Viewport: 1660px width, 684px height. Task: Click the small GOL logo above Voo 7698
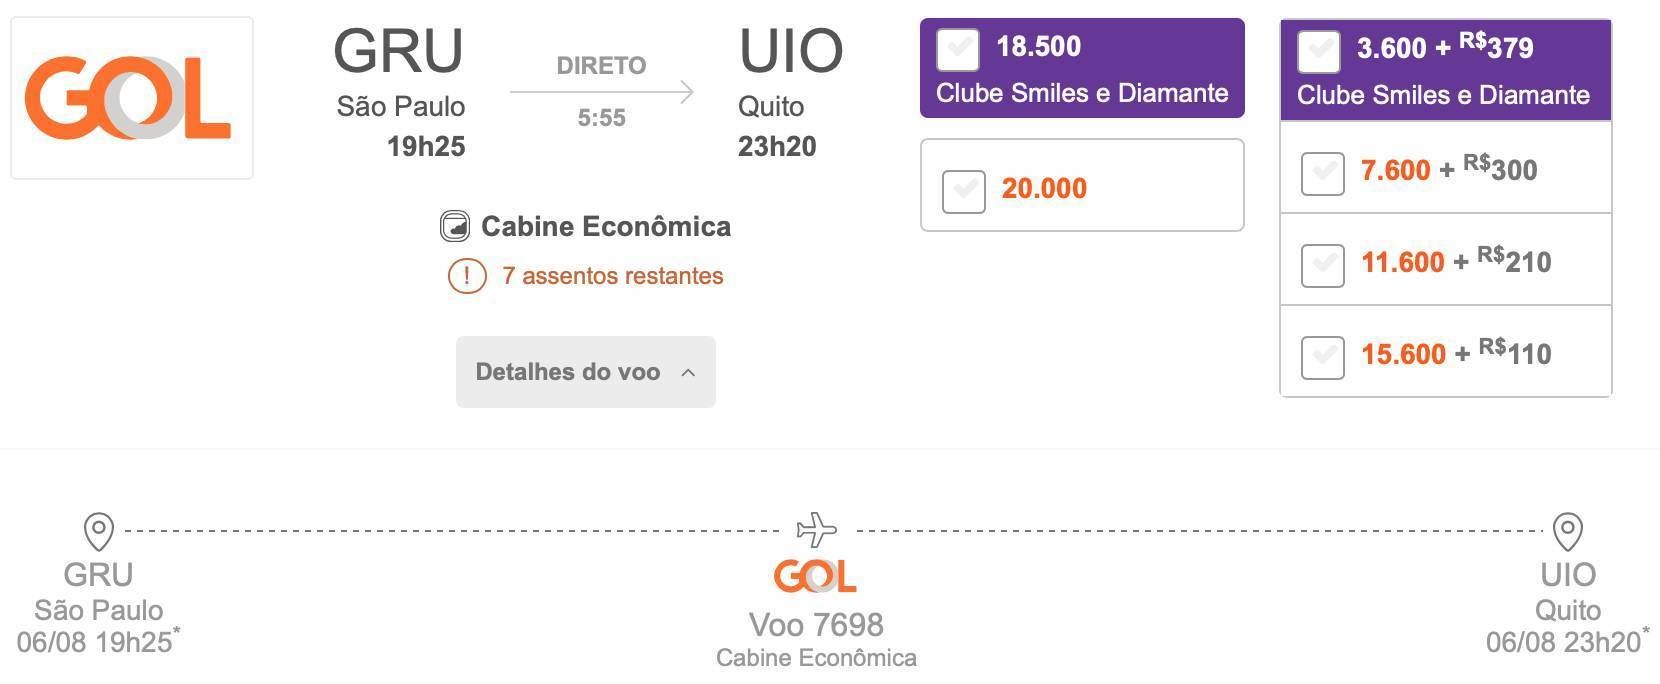point(815,576)
